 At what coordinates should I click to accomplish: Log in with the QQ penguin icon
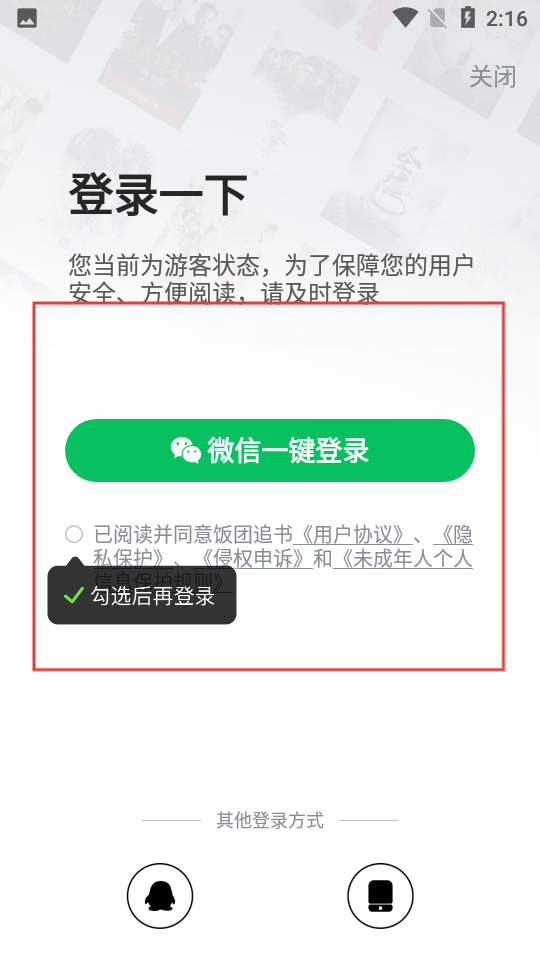tap(160, 896)
